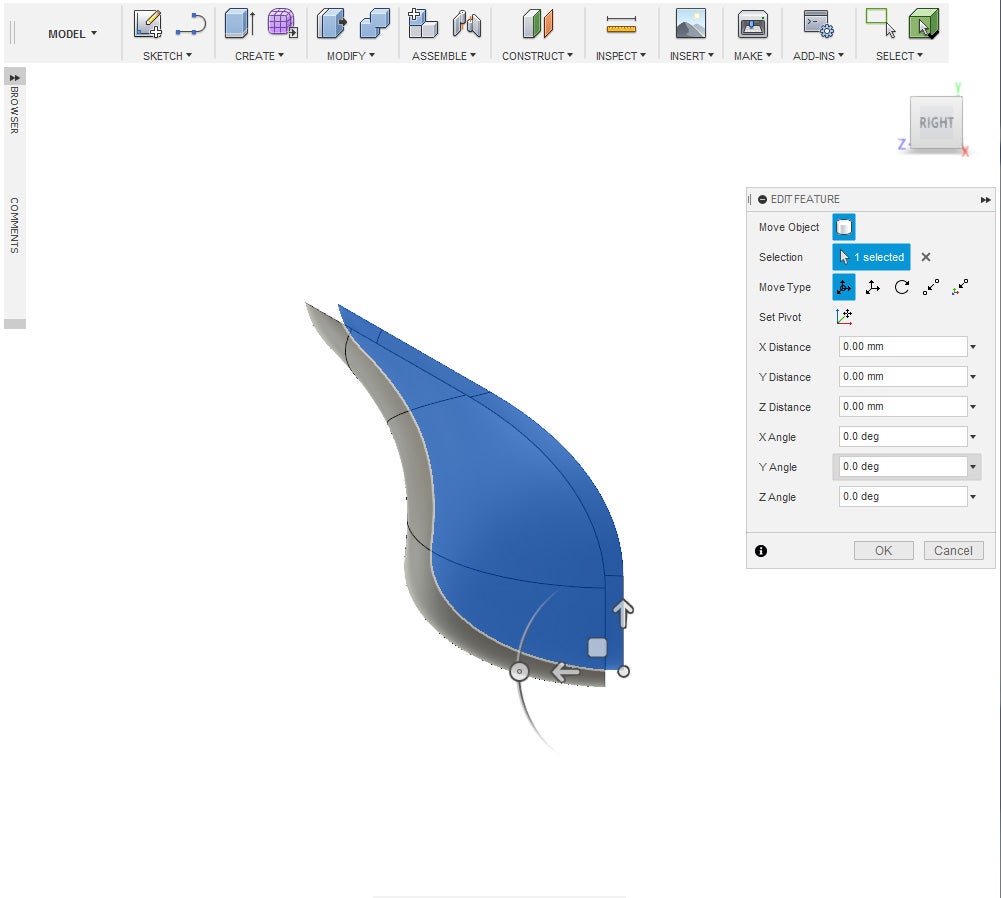Click the Z Distance input field

902,407
